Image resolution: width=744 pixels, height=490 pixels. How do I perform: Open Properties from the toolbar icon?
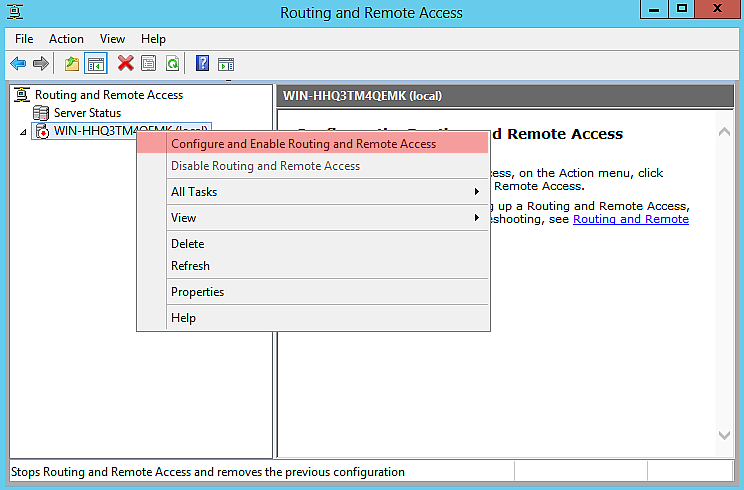tap(148, 63)
